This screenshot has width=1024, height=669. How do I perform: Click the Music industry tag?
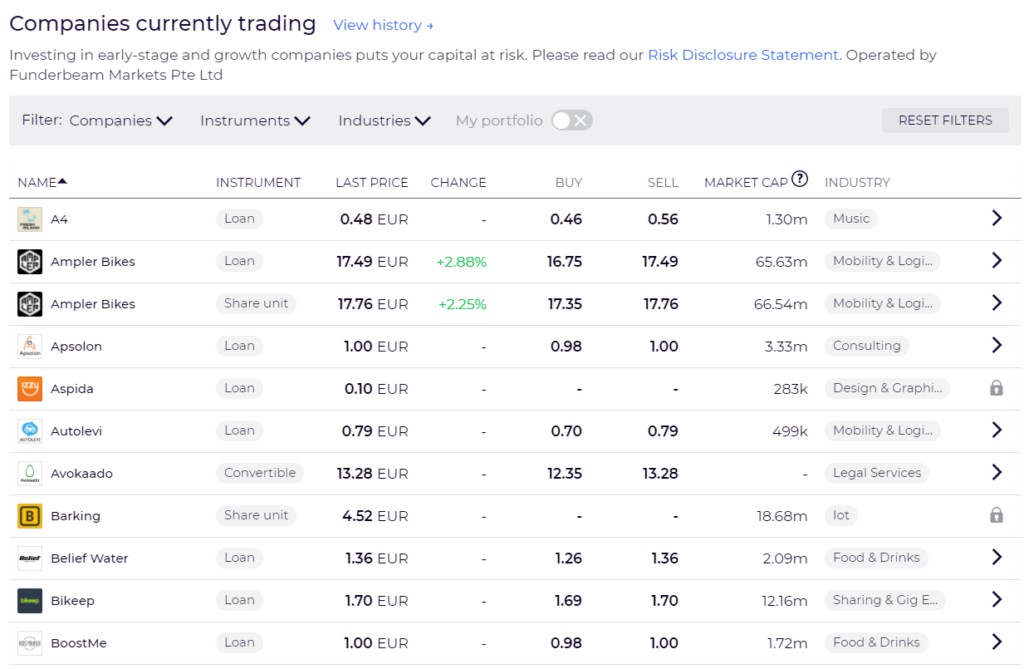pyautogui.click(x=851, y=218)
